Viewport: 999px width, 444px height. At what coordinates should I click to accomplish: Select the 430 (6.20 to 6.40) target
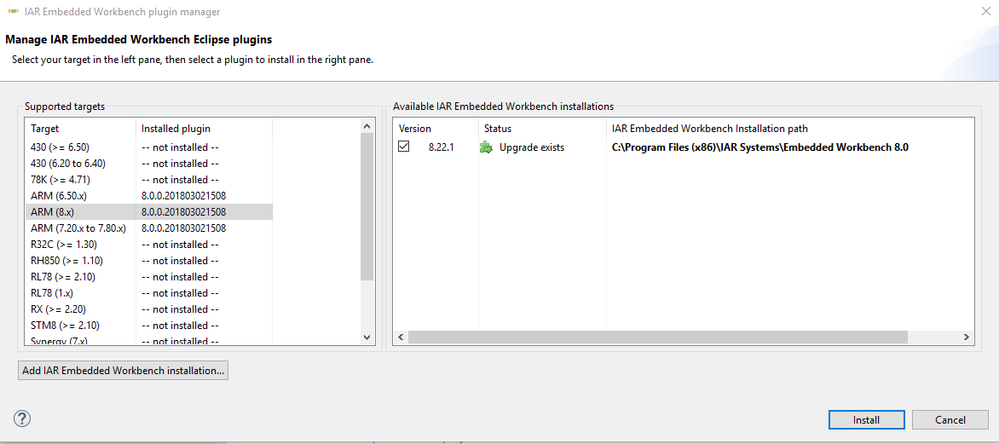click(68, 164)
